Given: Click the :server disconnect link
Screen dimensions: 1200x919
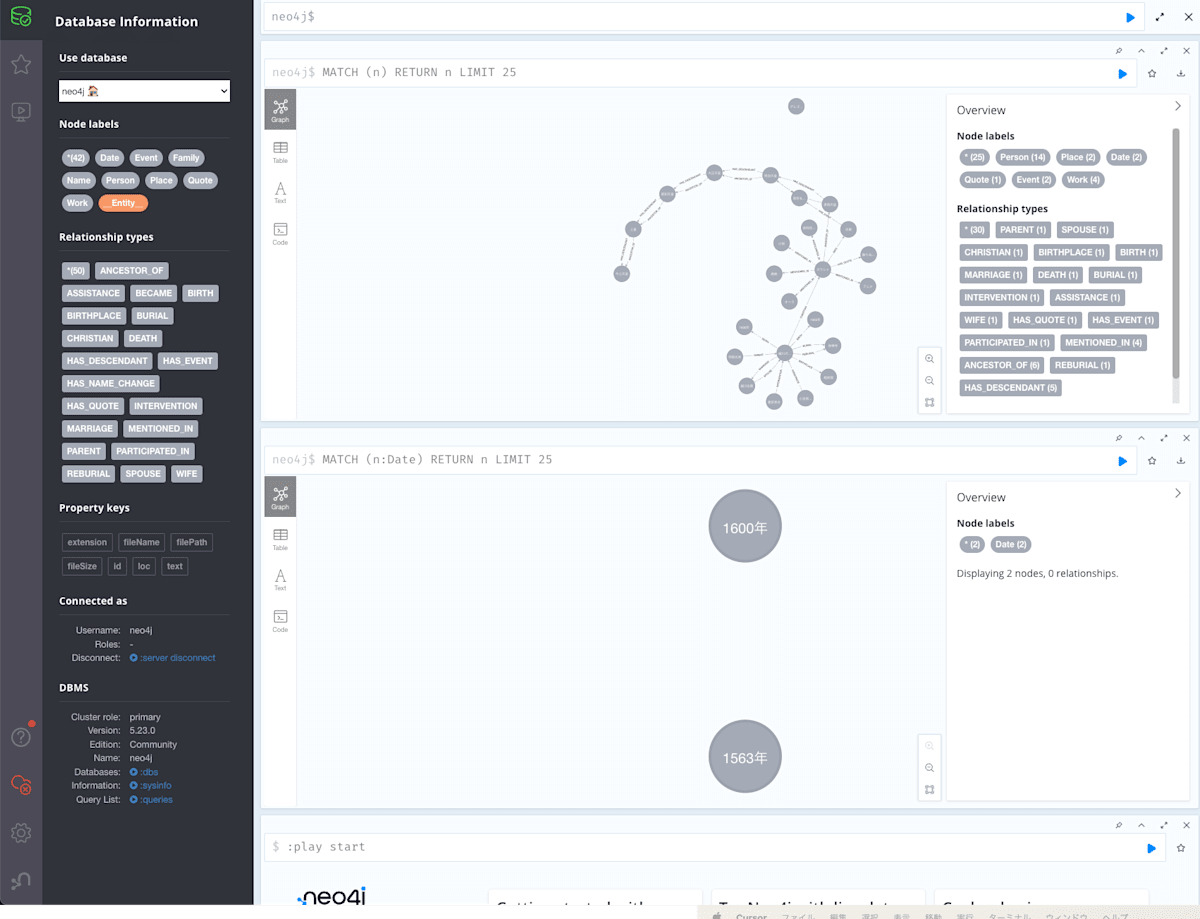Looking at the screenshot, I should click(177, 658).
